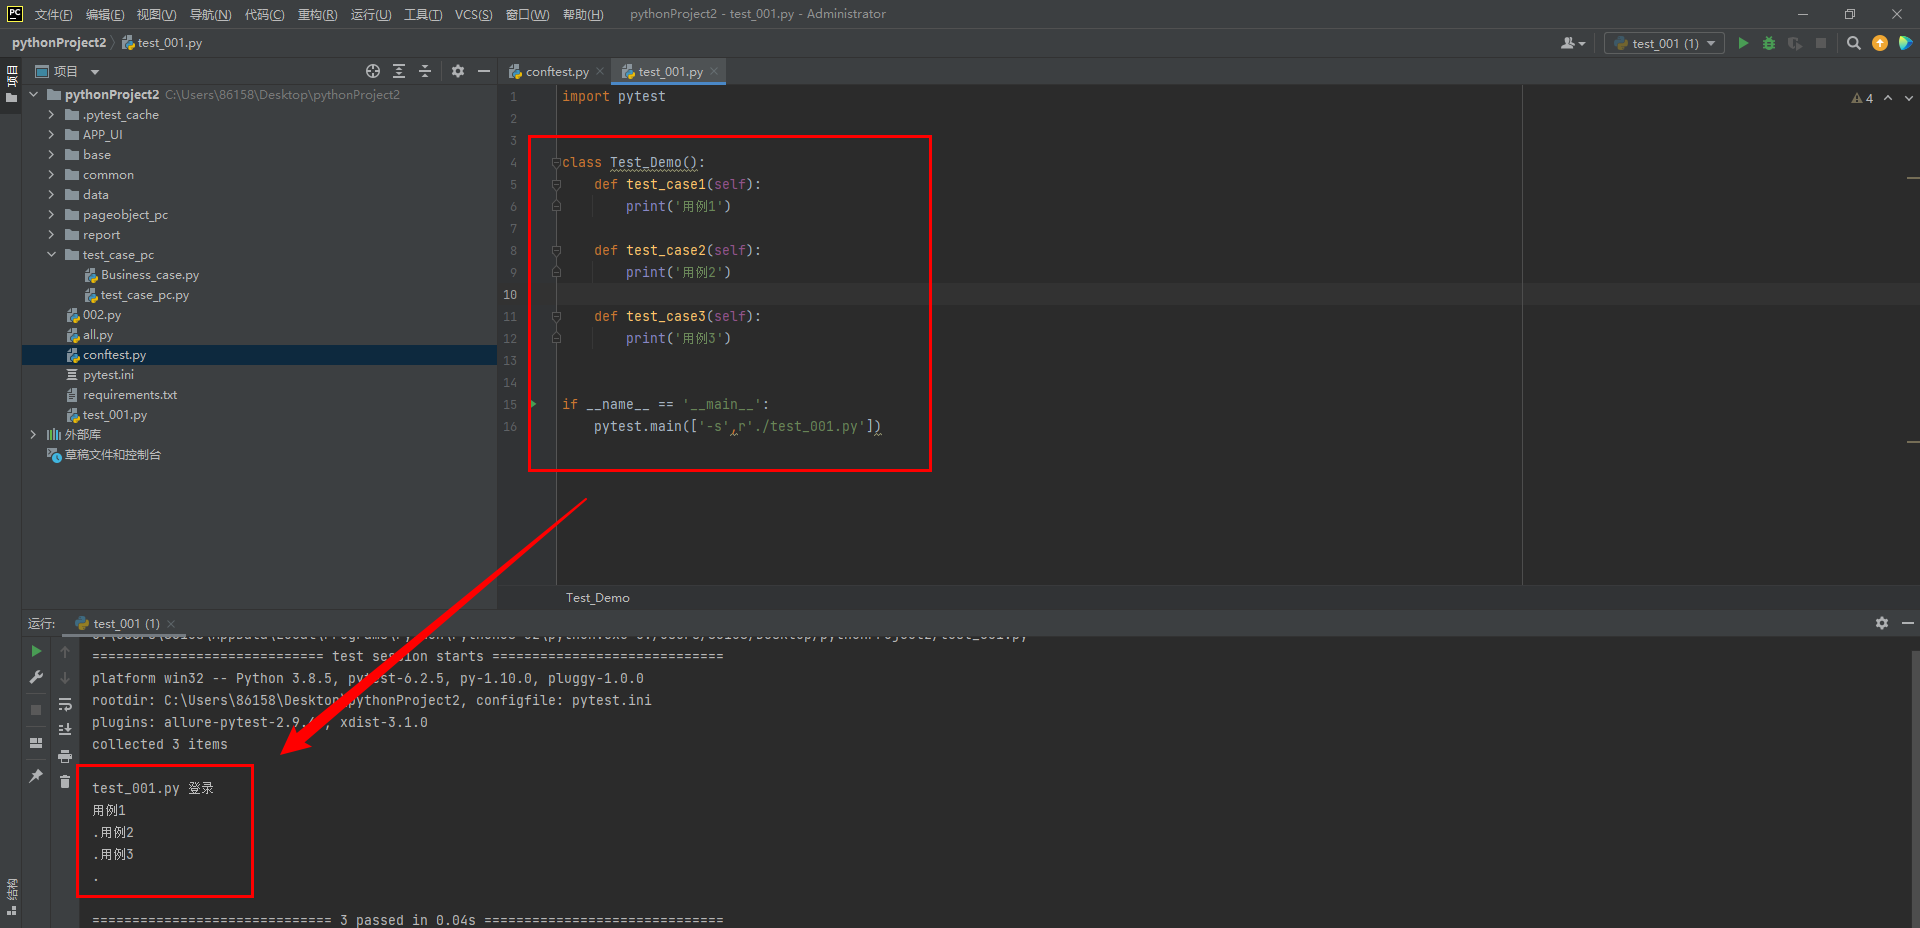Image resolution: width=1920 pixels, height=928 pixels.
Task: Pin the run tab with pin icon
Action: 36,776
